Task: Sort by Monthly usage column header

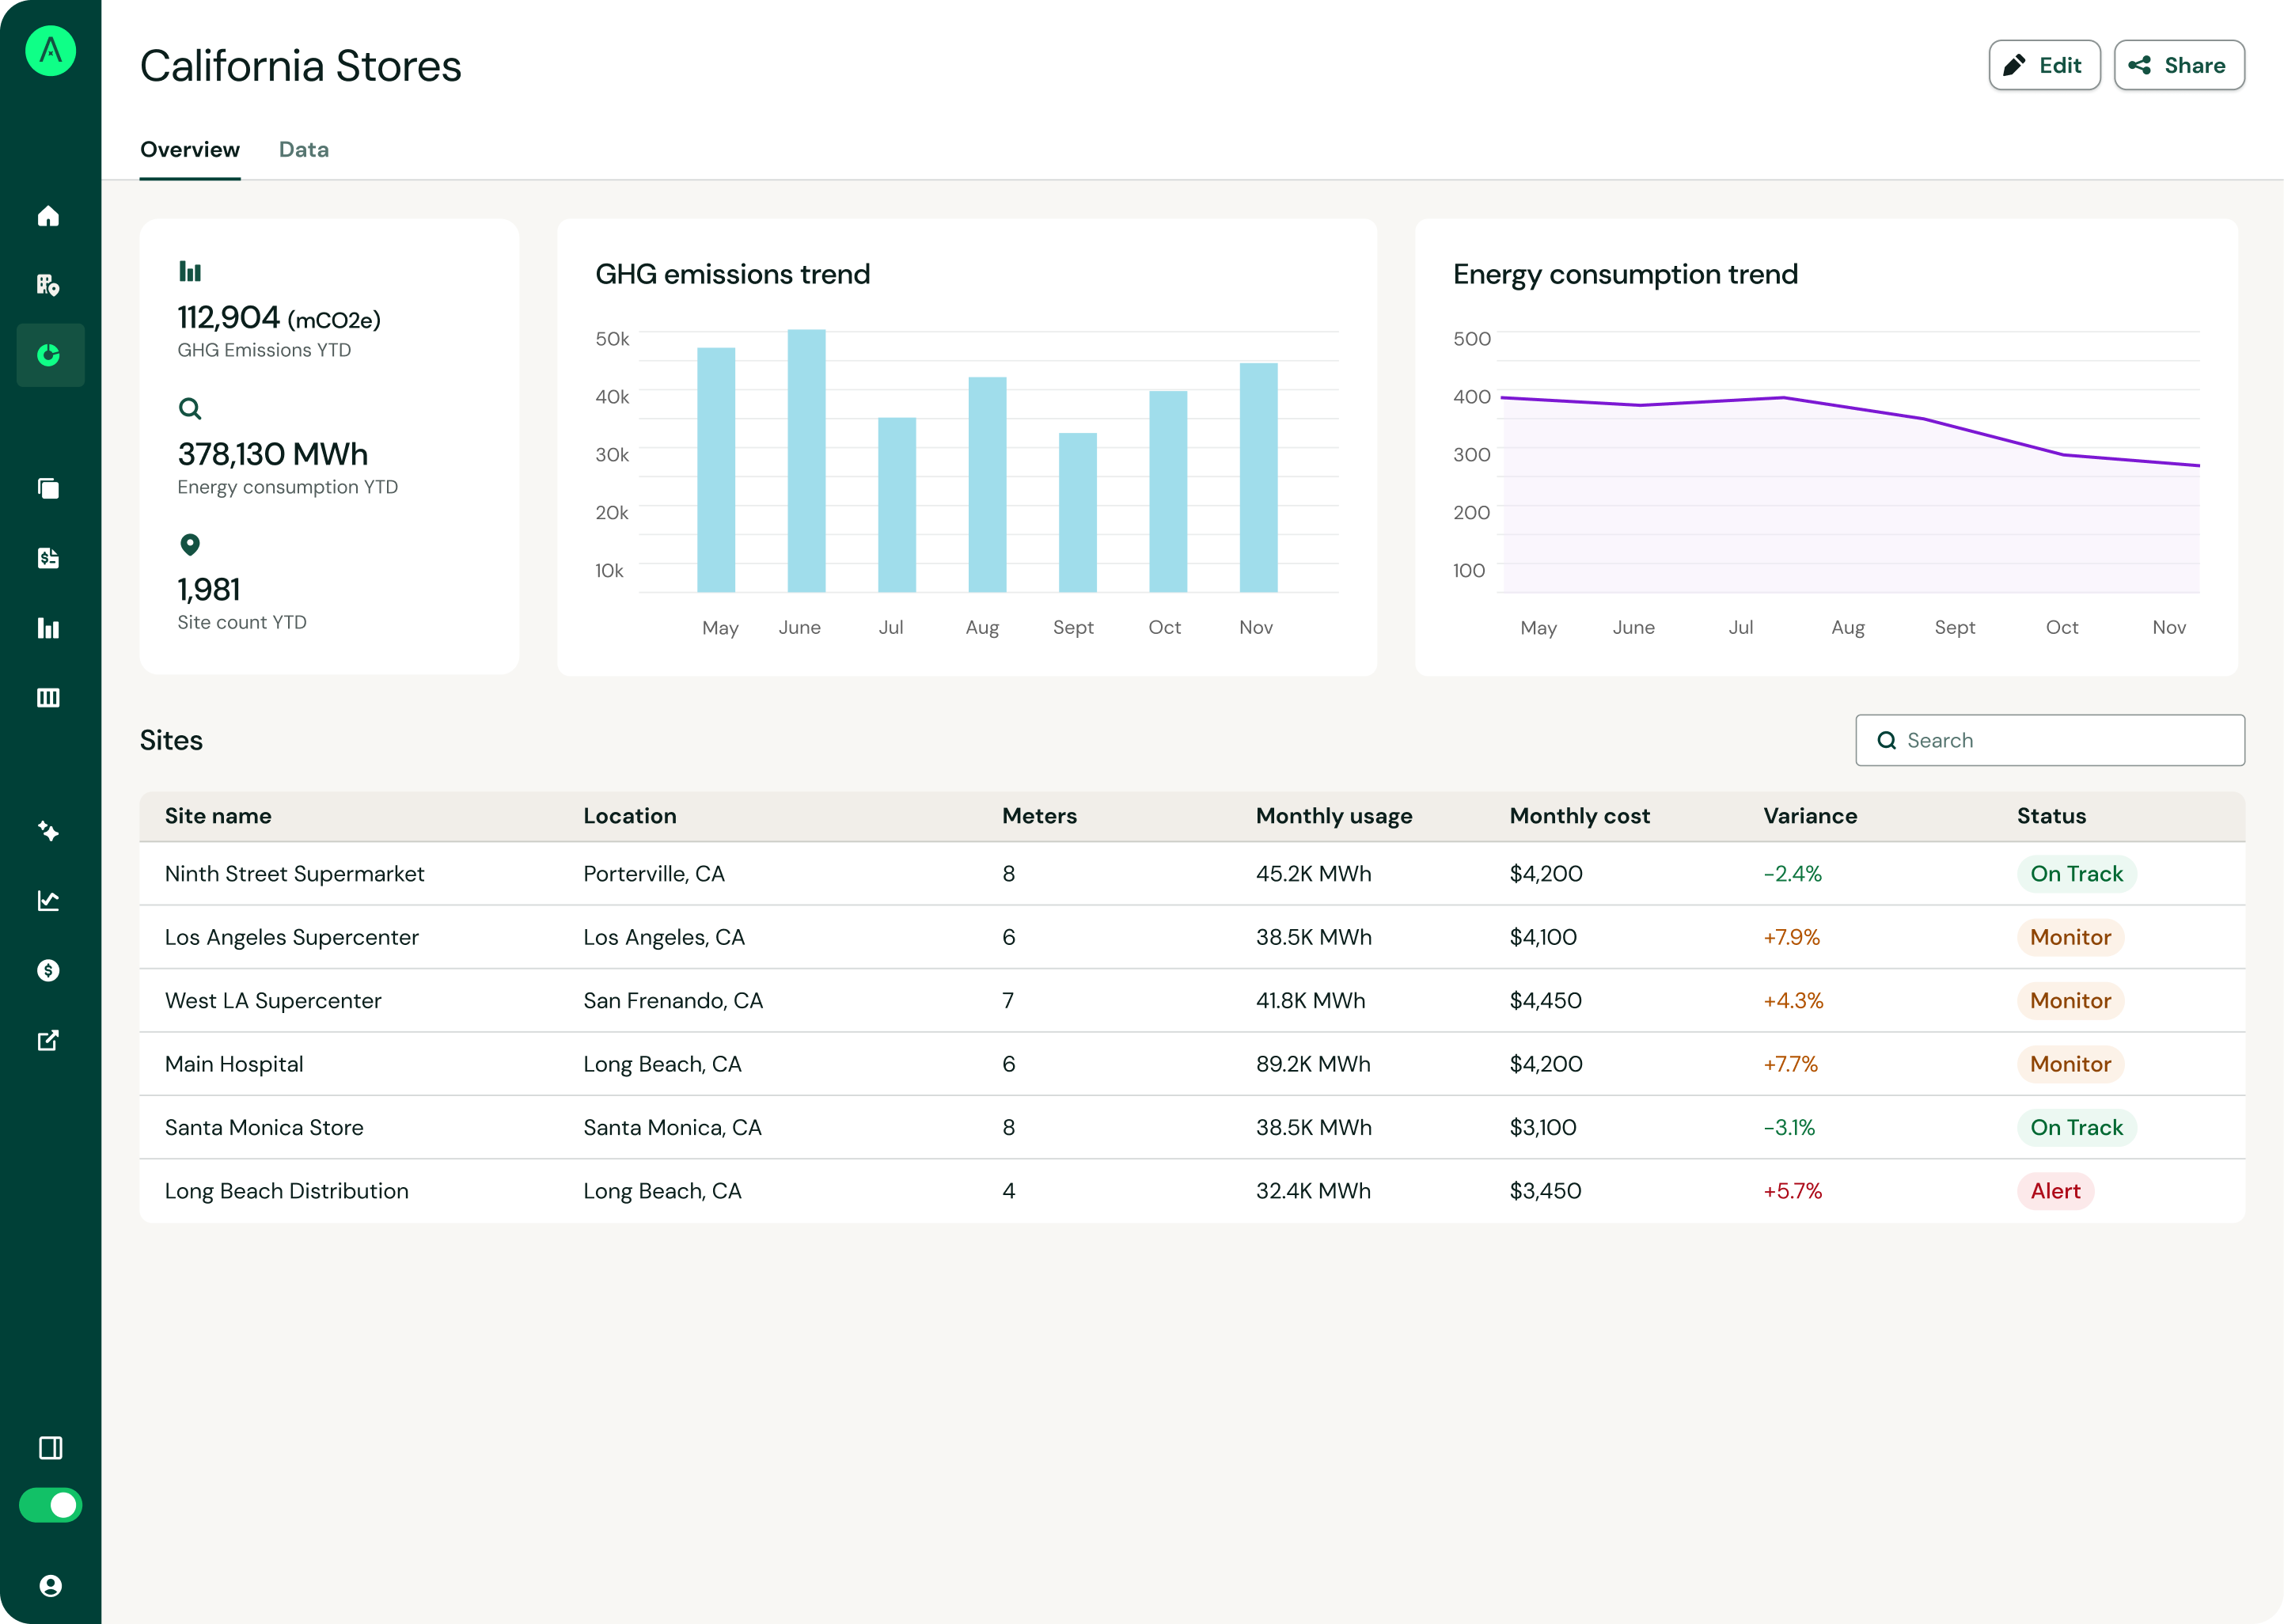Action: click(x=1334, y=816)
